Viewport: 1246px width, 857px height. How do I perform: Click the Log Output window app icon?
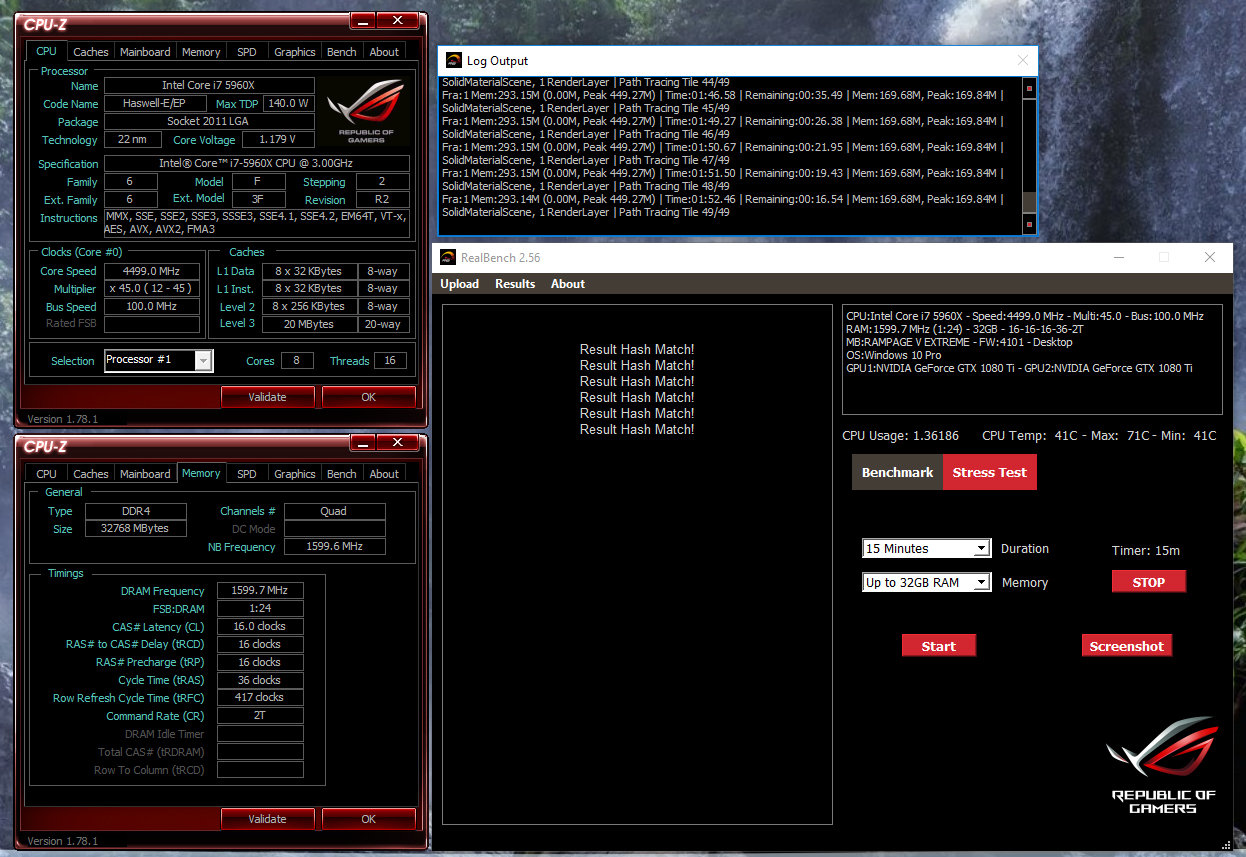click(453, 60)
